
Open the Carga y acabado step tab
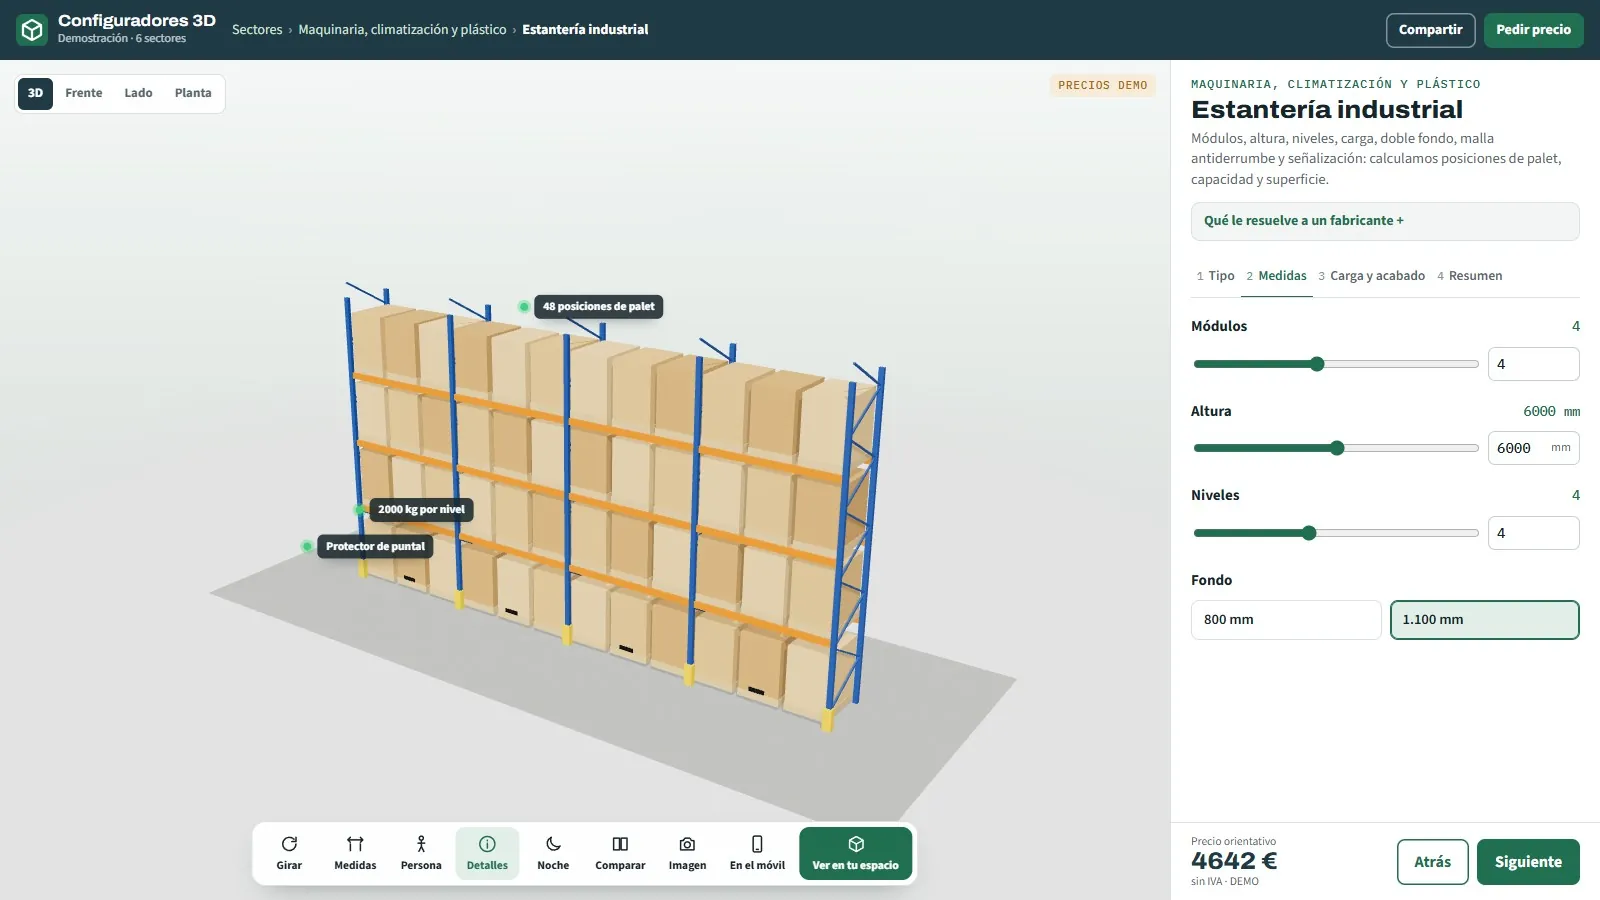pyautogui.click(x=1371, y=276)
